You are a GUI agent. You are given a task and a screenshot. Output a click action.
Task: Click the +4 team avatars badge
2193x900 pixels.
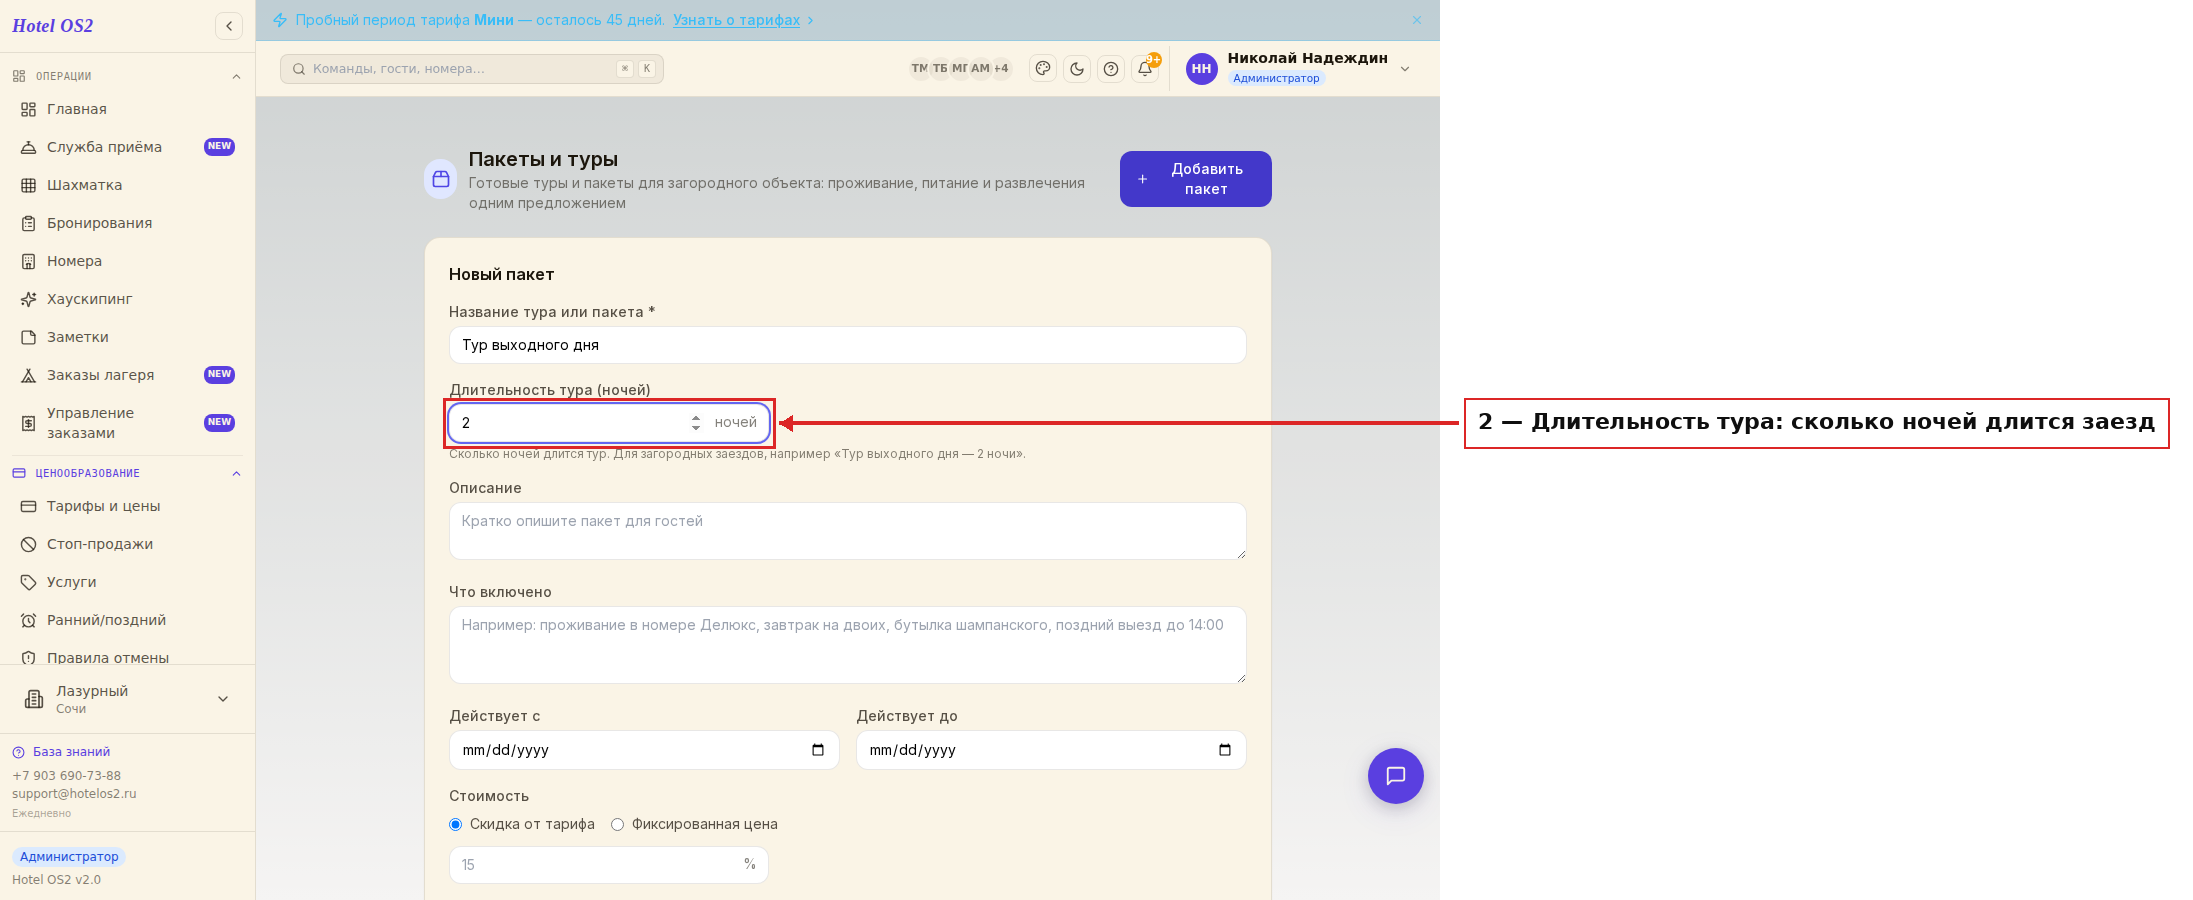(1001, 69)
